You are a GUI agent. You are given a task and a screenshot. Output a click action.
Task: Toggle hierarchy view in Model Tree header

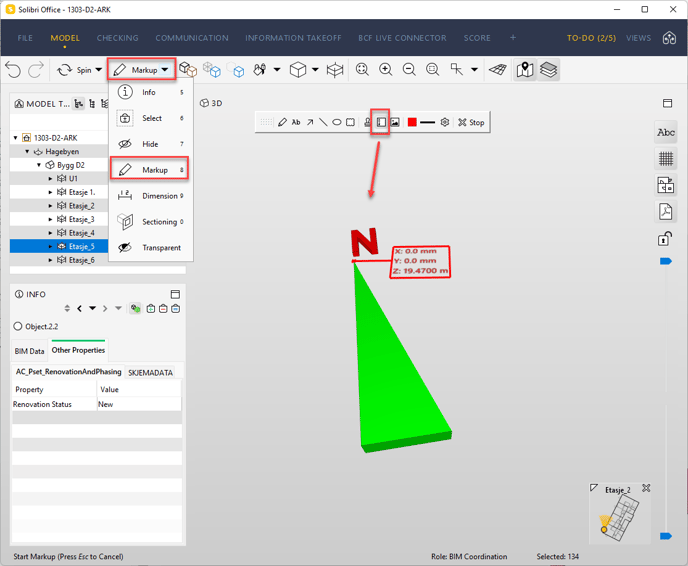point(79,104)
